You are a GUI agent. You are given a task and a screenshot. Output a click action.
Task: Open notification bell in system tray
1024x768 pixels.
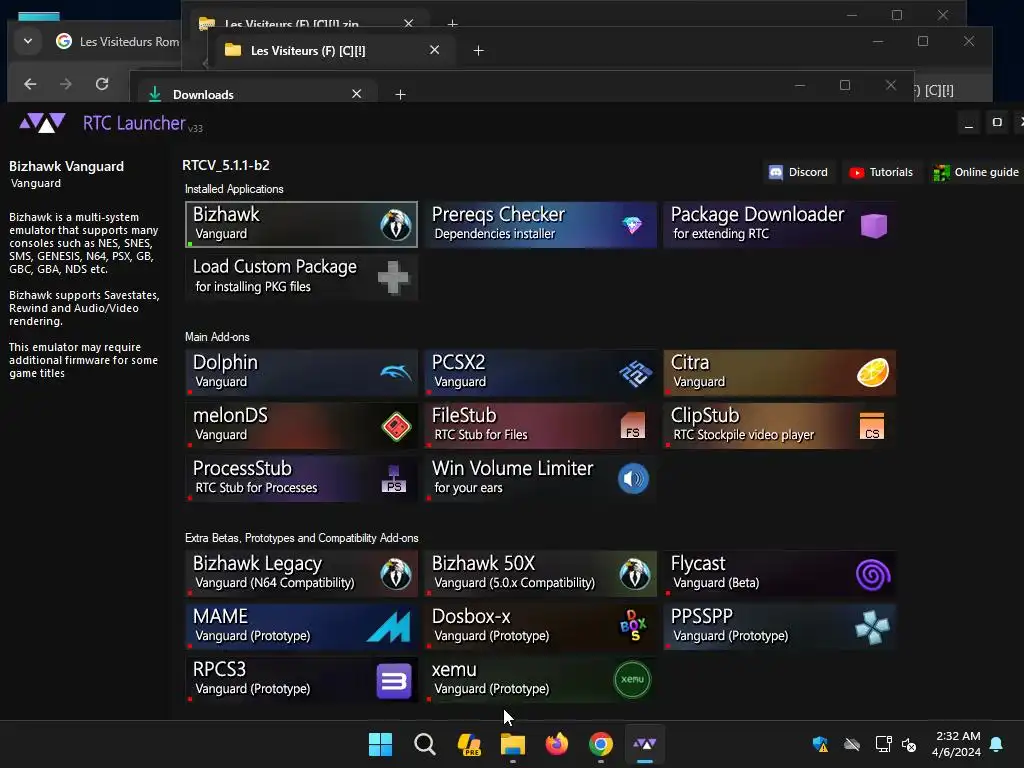(x=997, y=744)
